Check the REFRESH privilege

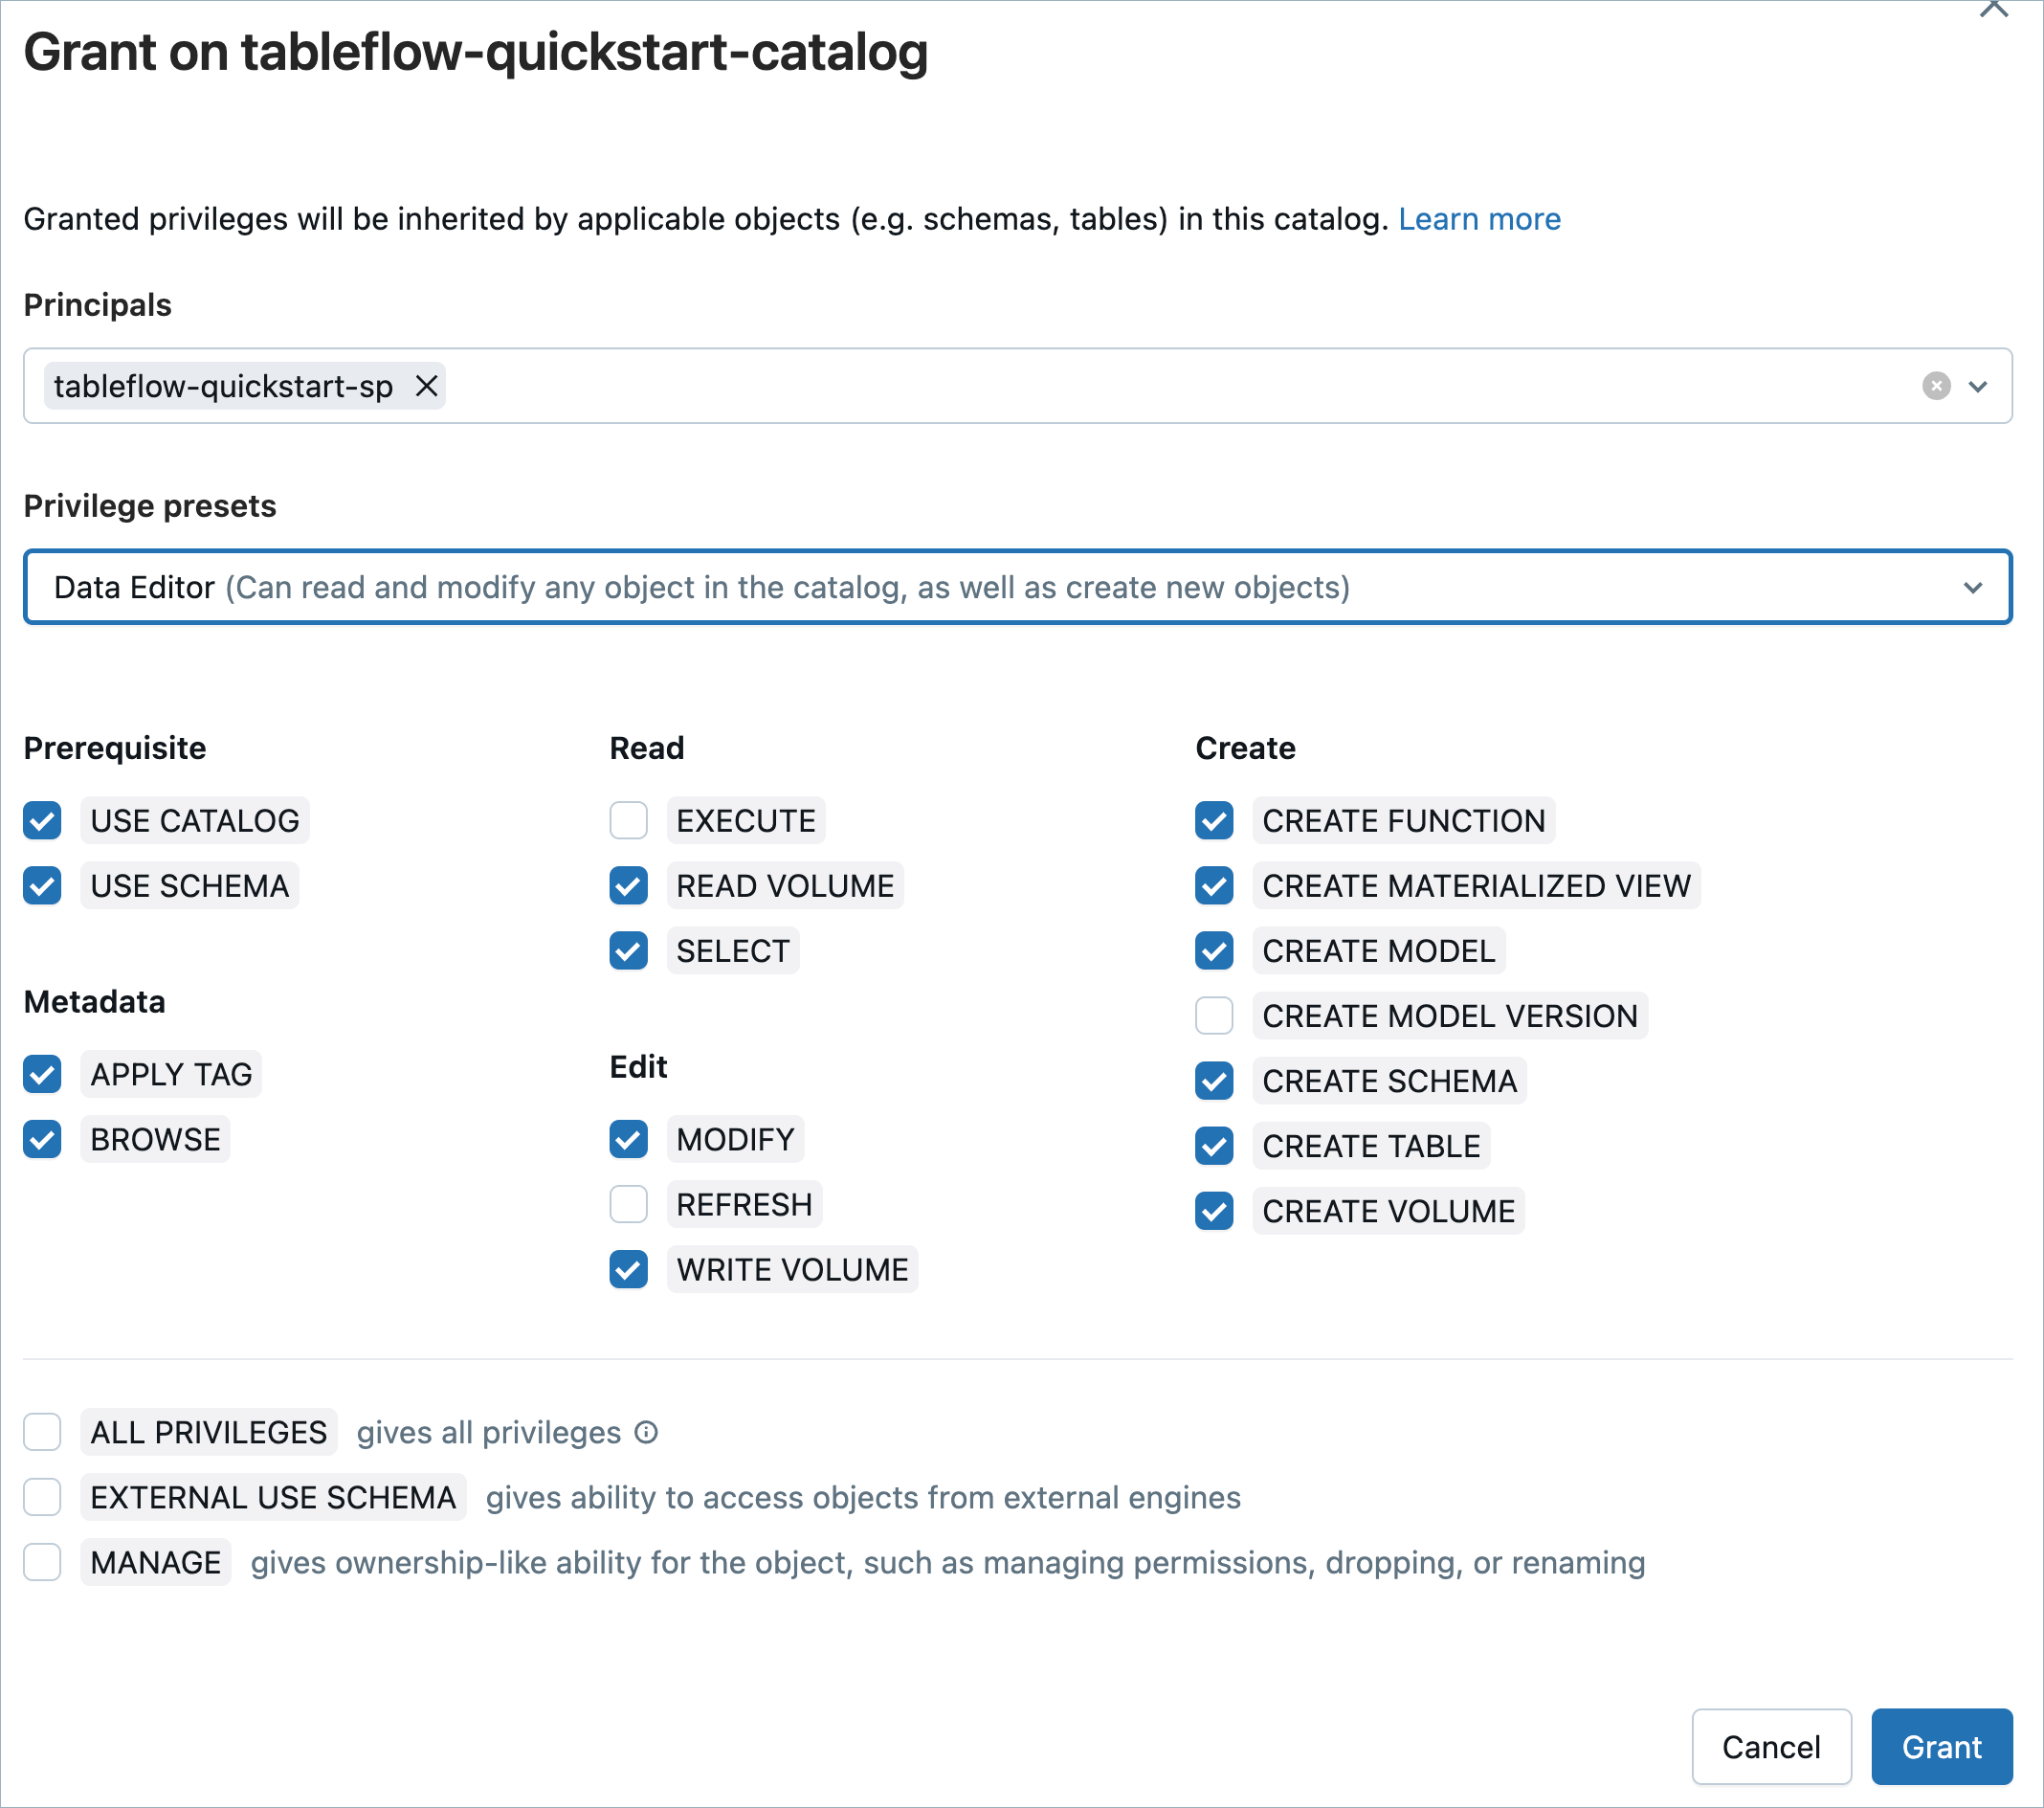point(628,1205)
